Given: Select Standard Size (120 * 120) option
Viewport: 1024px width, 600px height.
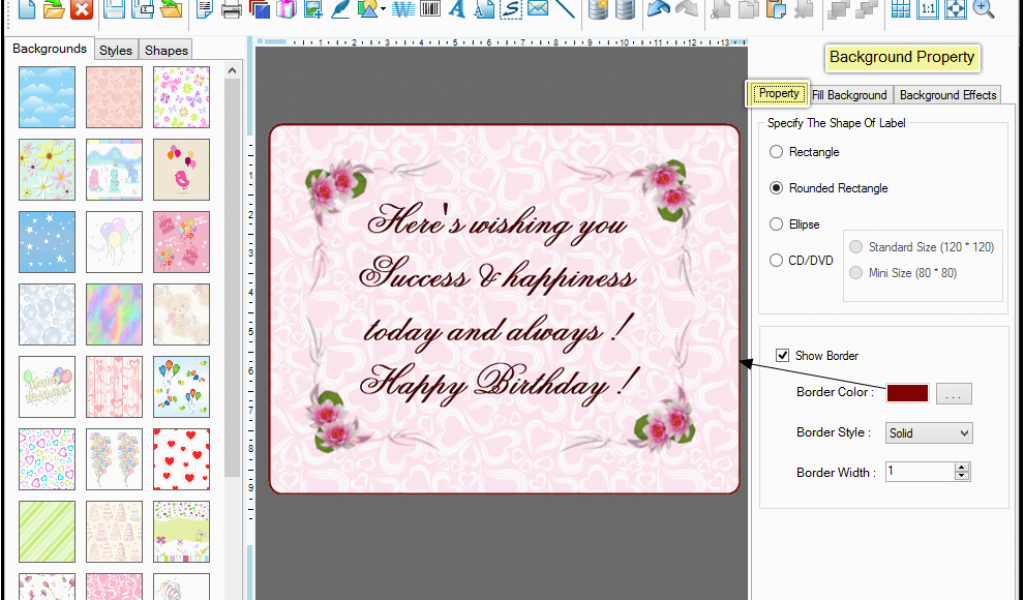Looking at the screenshot, I should pos(856,247).
